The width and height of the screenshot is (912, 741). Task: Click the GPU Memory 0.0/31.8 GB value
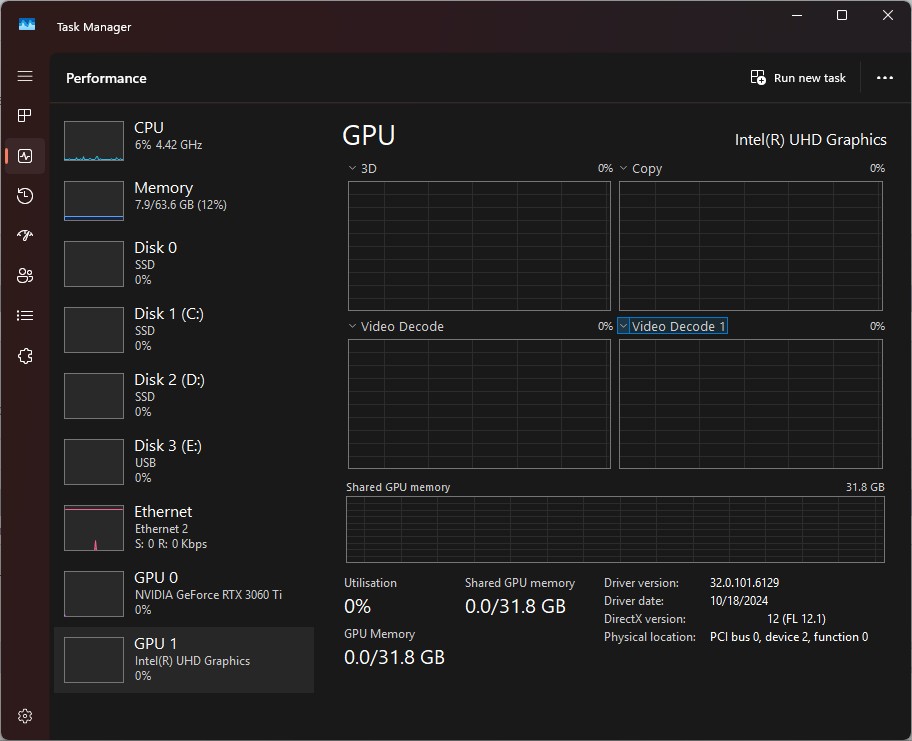point(394,657)
